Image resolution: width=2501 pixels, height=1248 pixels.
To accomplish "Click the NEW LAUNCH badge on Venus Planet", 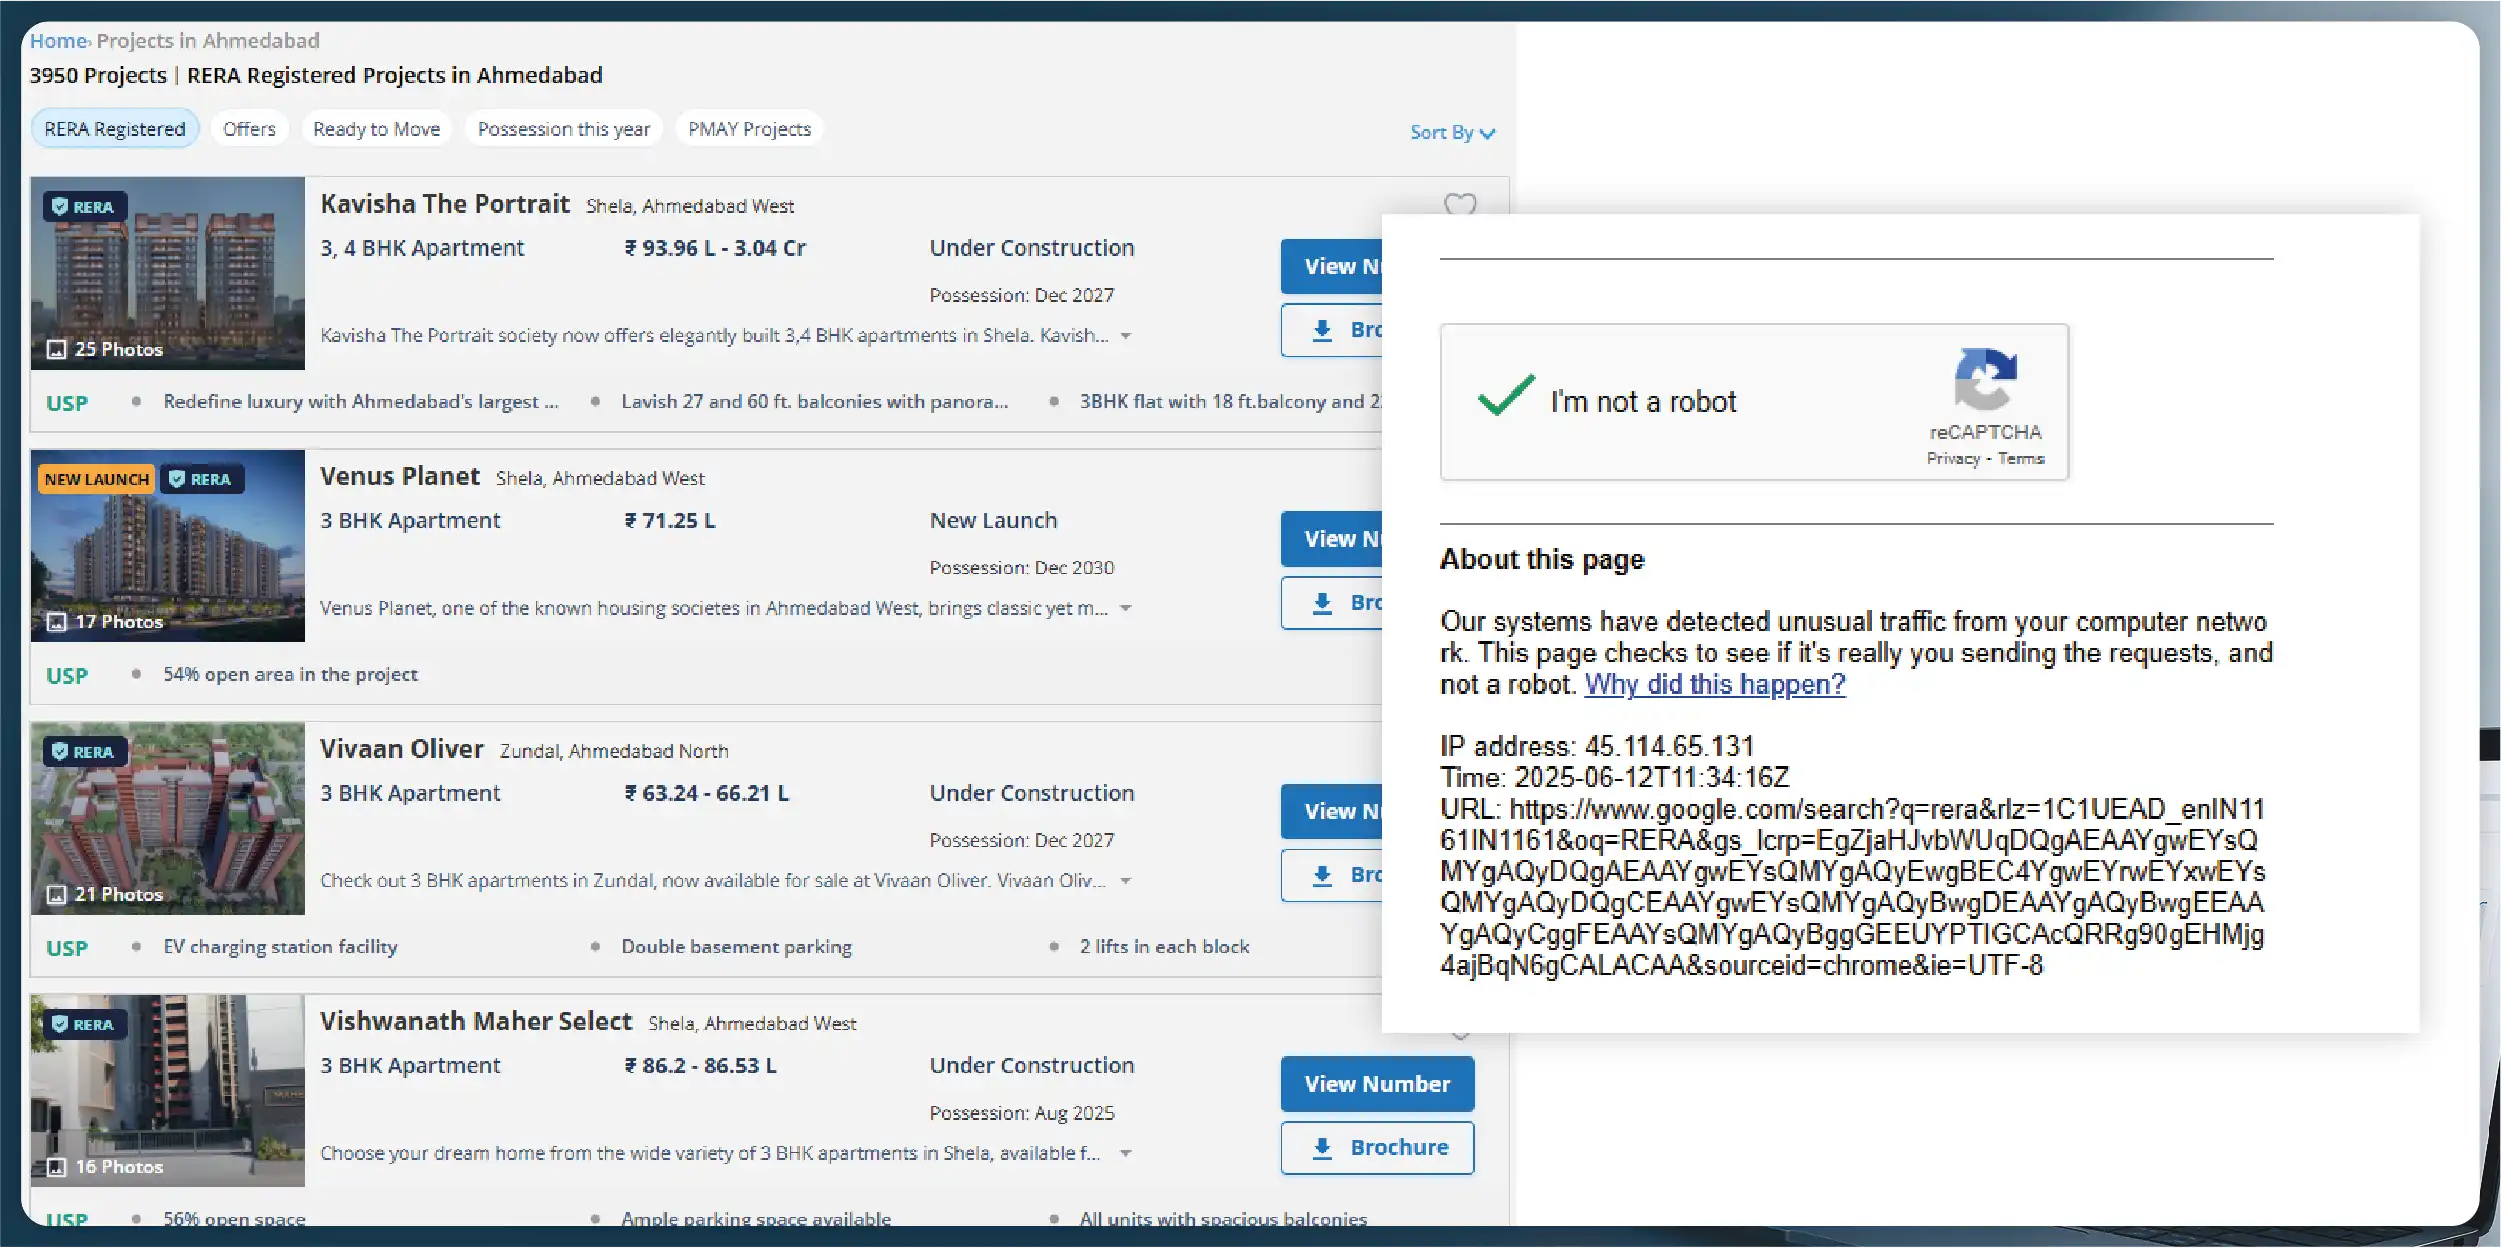I will coord(96,479).
